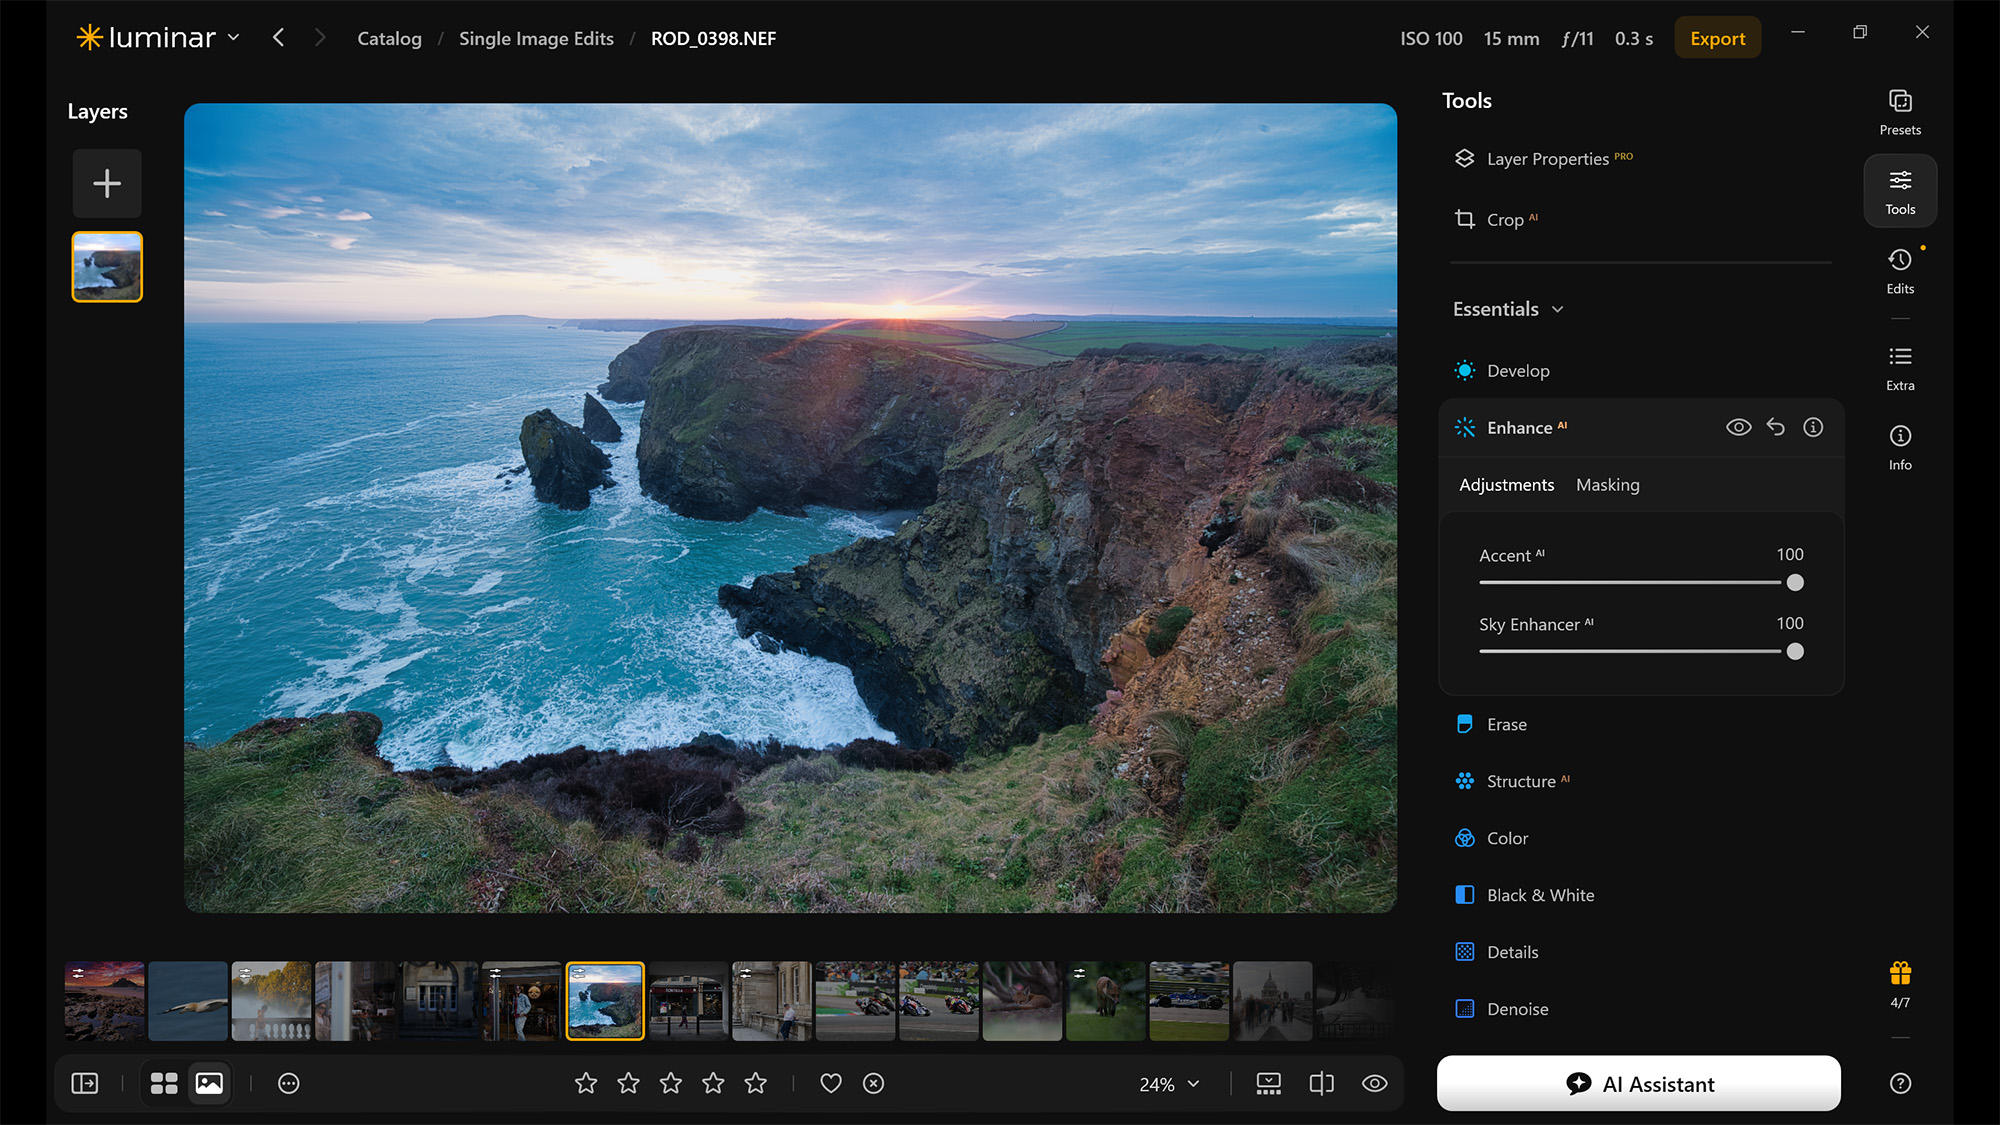Screen dimensions: 2000x1125
Task: Switch to single image view
Action: tap(209, 1083)
